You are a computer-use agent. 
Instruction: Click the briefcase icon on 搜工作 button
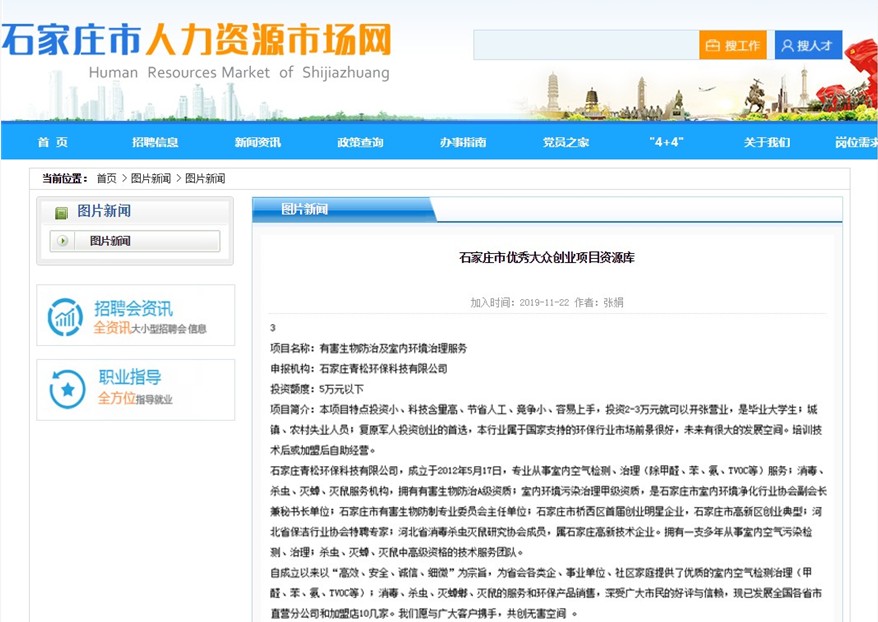pos(712,46)
